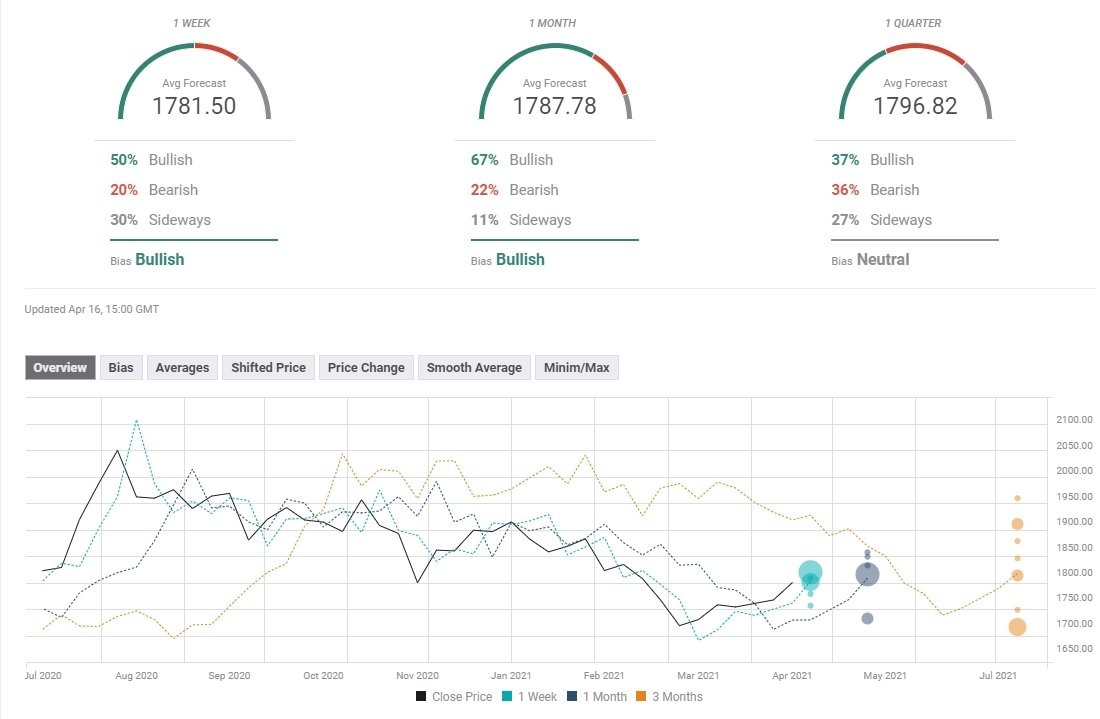Click the large dark blue 1 Month bubble
This screenshot has width=1100, height=719.
pos(867,574)
